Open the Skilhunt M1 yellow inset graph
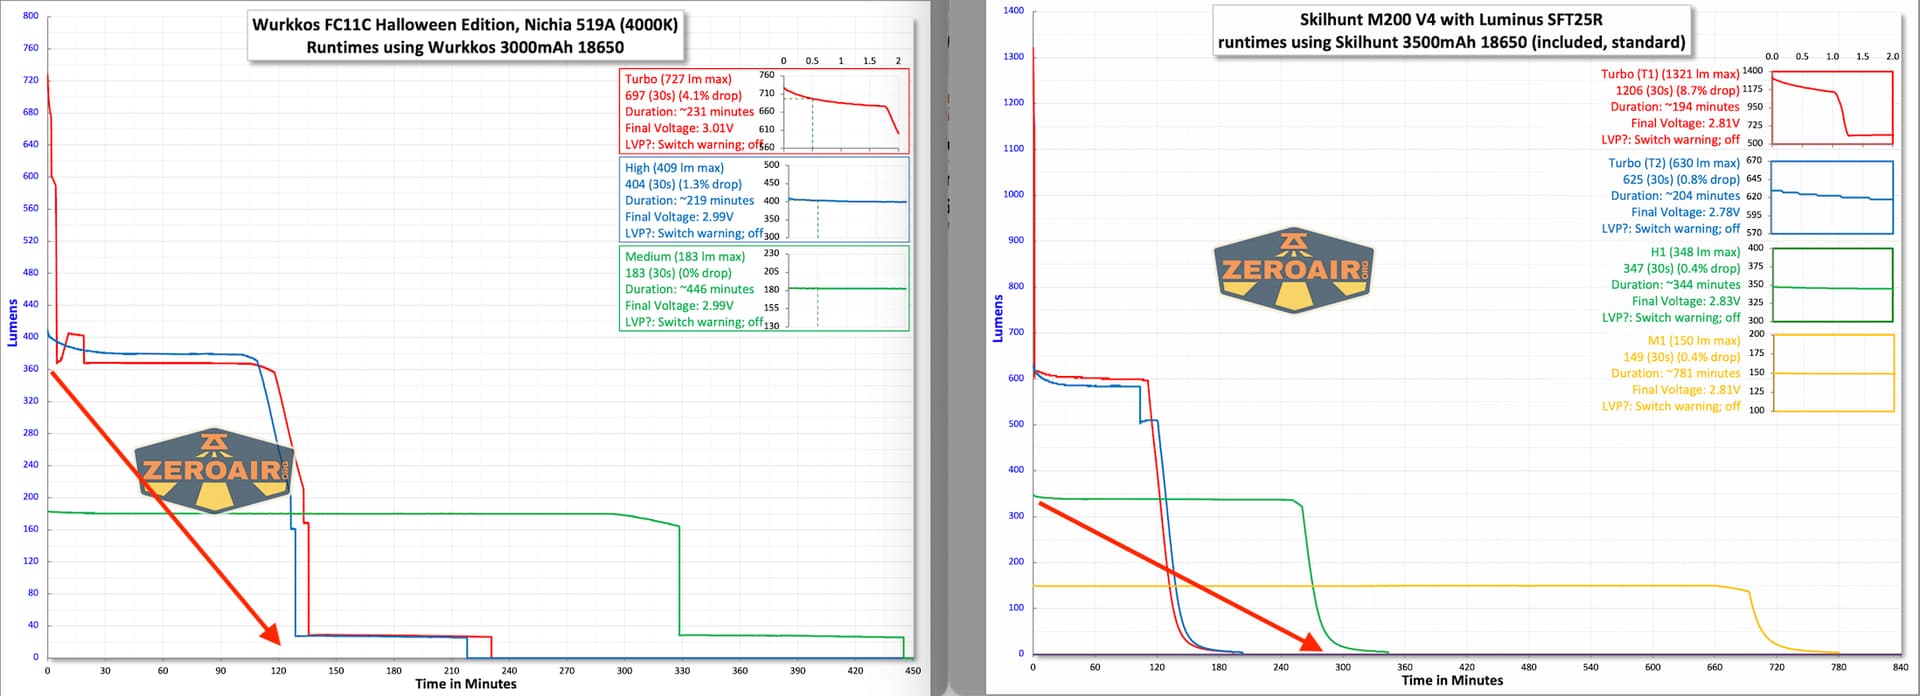 tap(1832, 373)
